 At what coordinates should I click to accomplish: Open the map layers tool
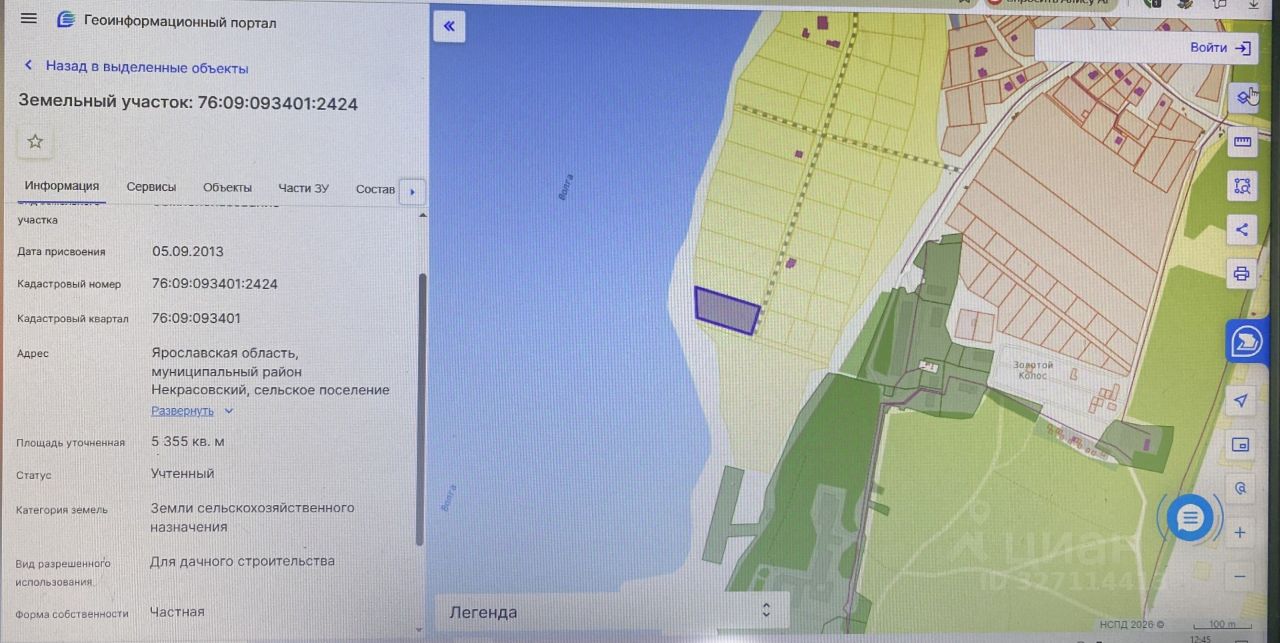(1243, 97)
